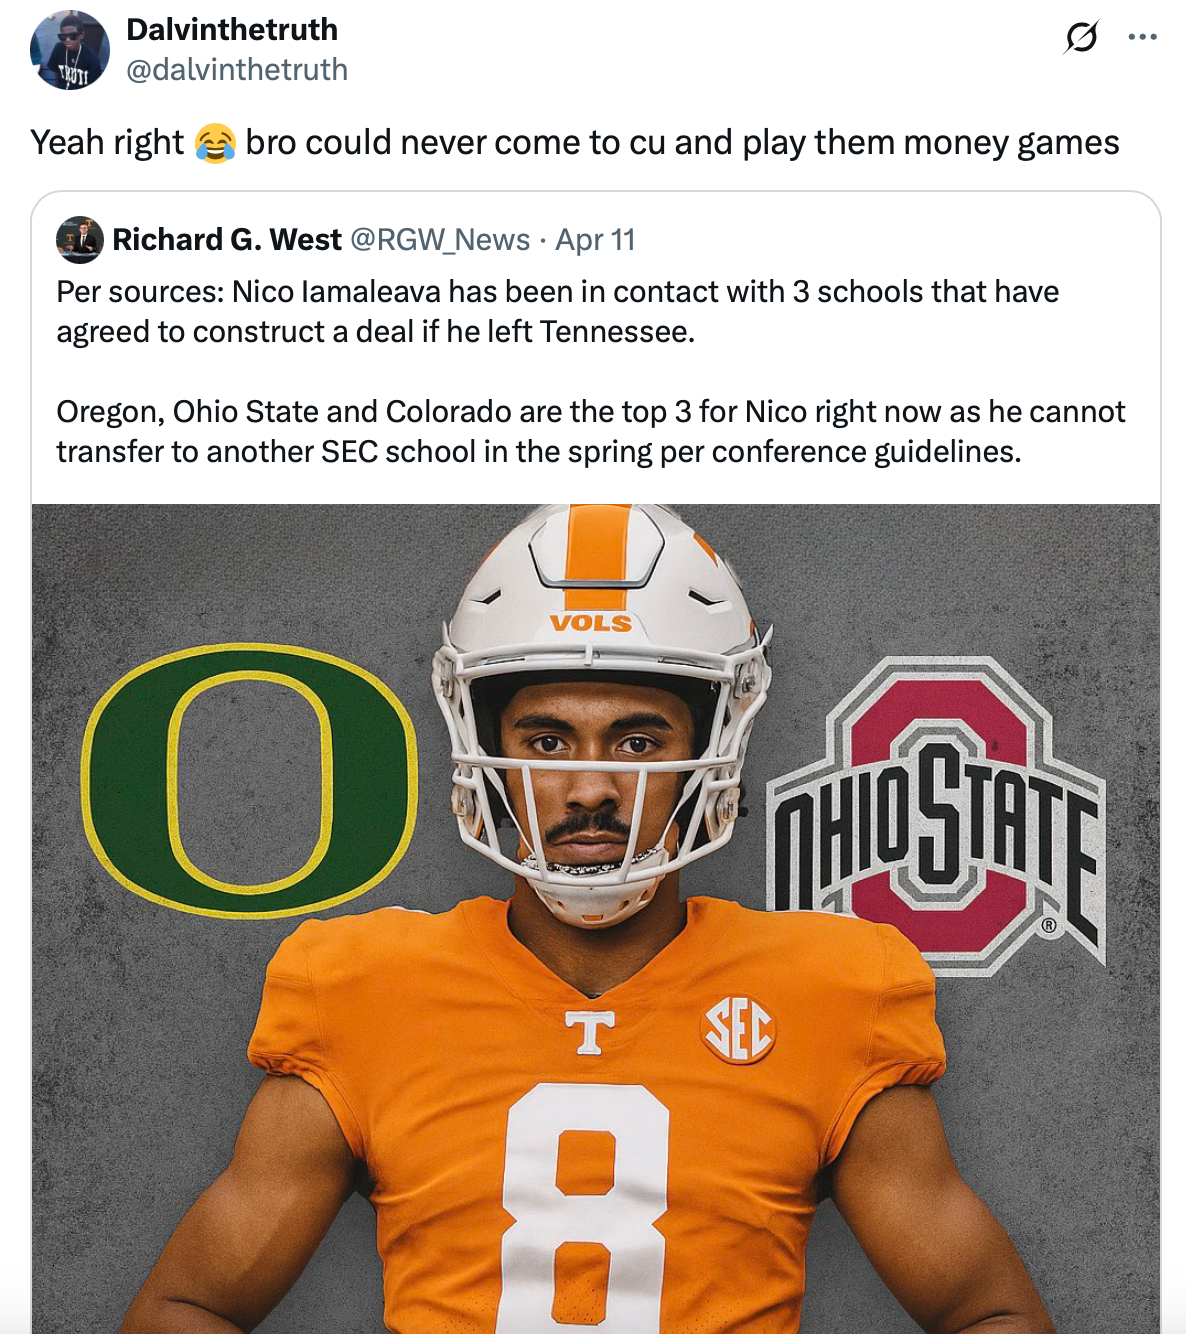Click the laughing crying emoji in tweet
1186x1334 pixels.
tap(215, 143)
